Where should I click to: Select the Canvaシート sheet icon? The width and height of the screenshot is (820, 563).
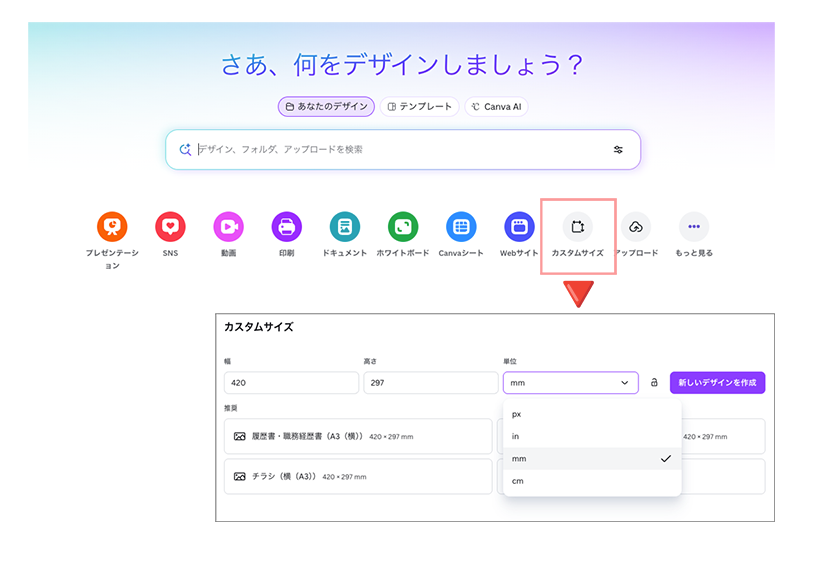point(461,227)
